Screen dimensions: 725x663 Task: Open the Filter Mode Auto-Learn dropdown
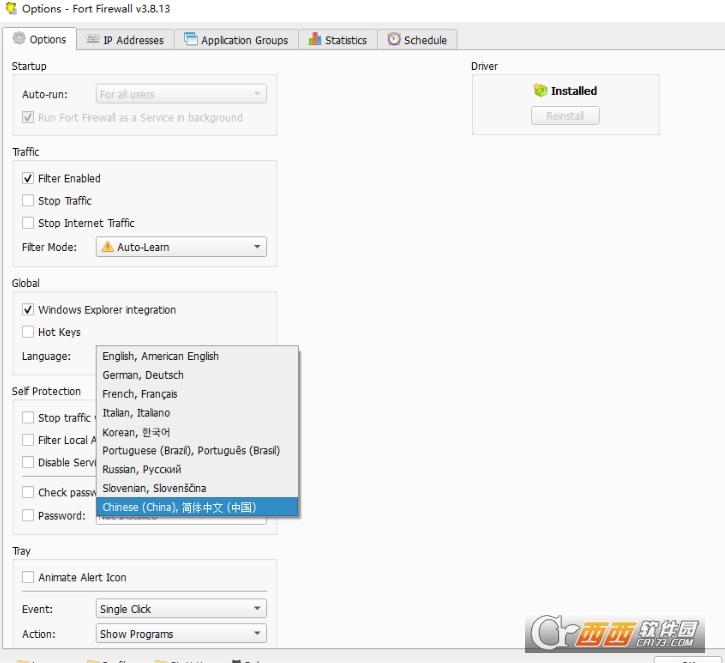coord(181,247)
